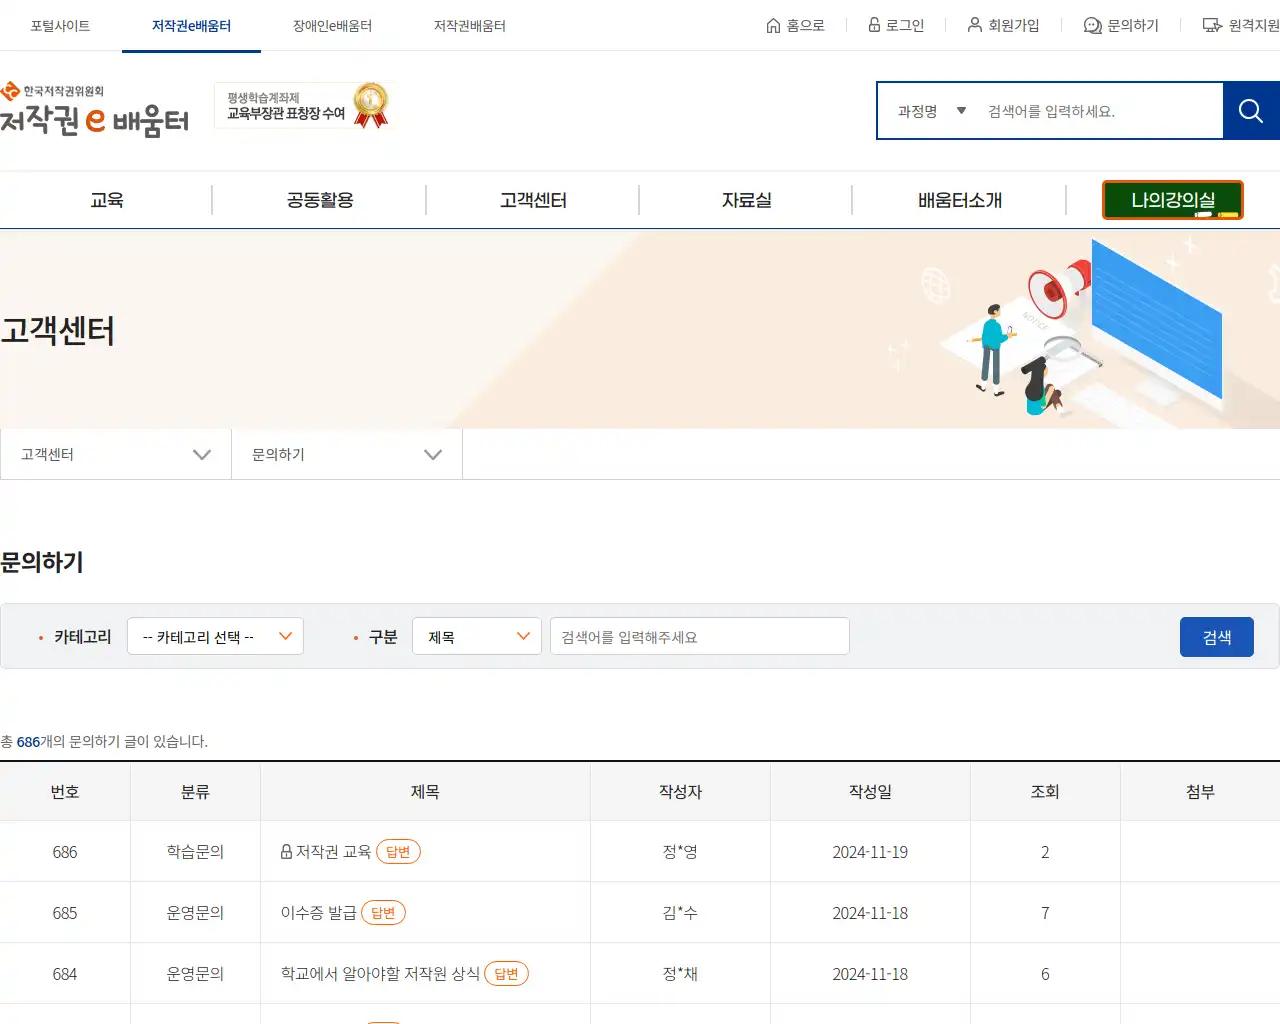Click the home icon next to 홈으로
This screenshot has height=1024, width=1280.
click(773, 25)
